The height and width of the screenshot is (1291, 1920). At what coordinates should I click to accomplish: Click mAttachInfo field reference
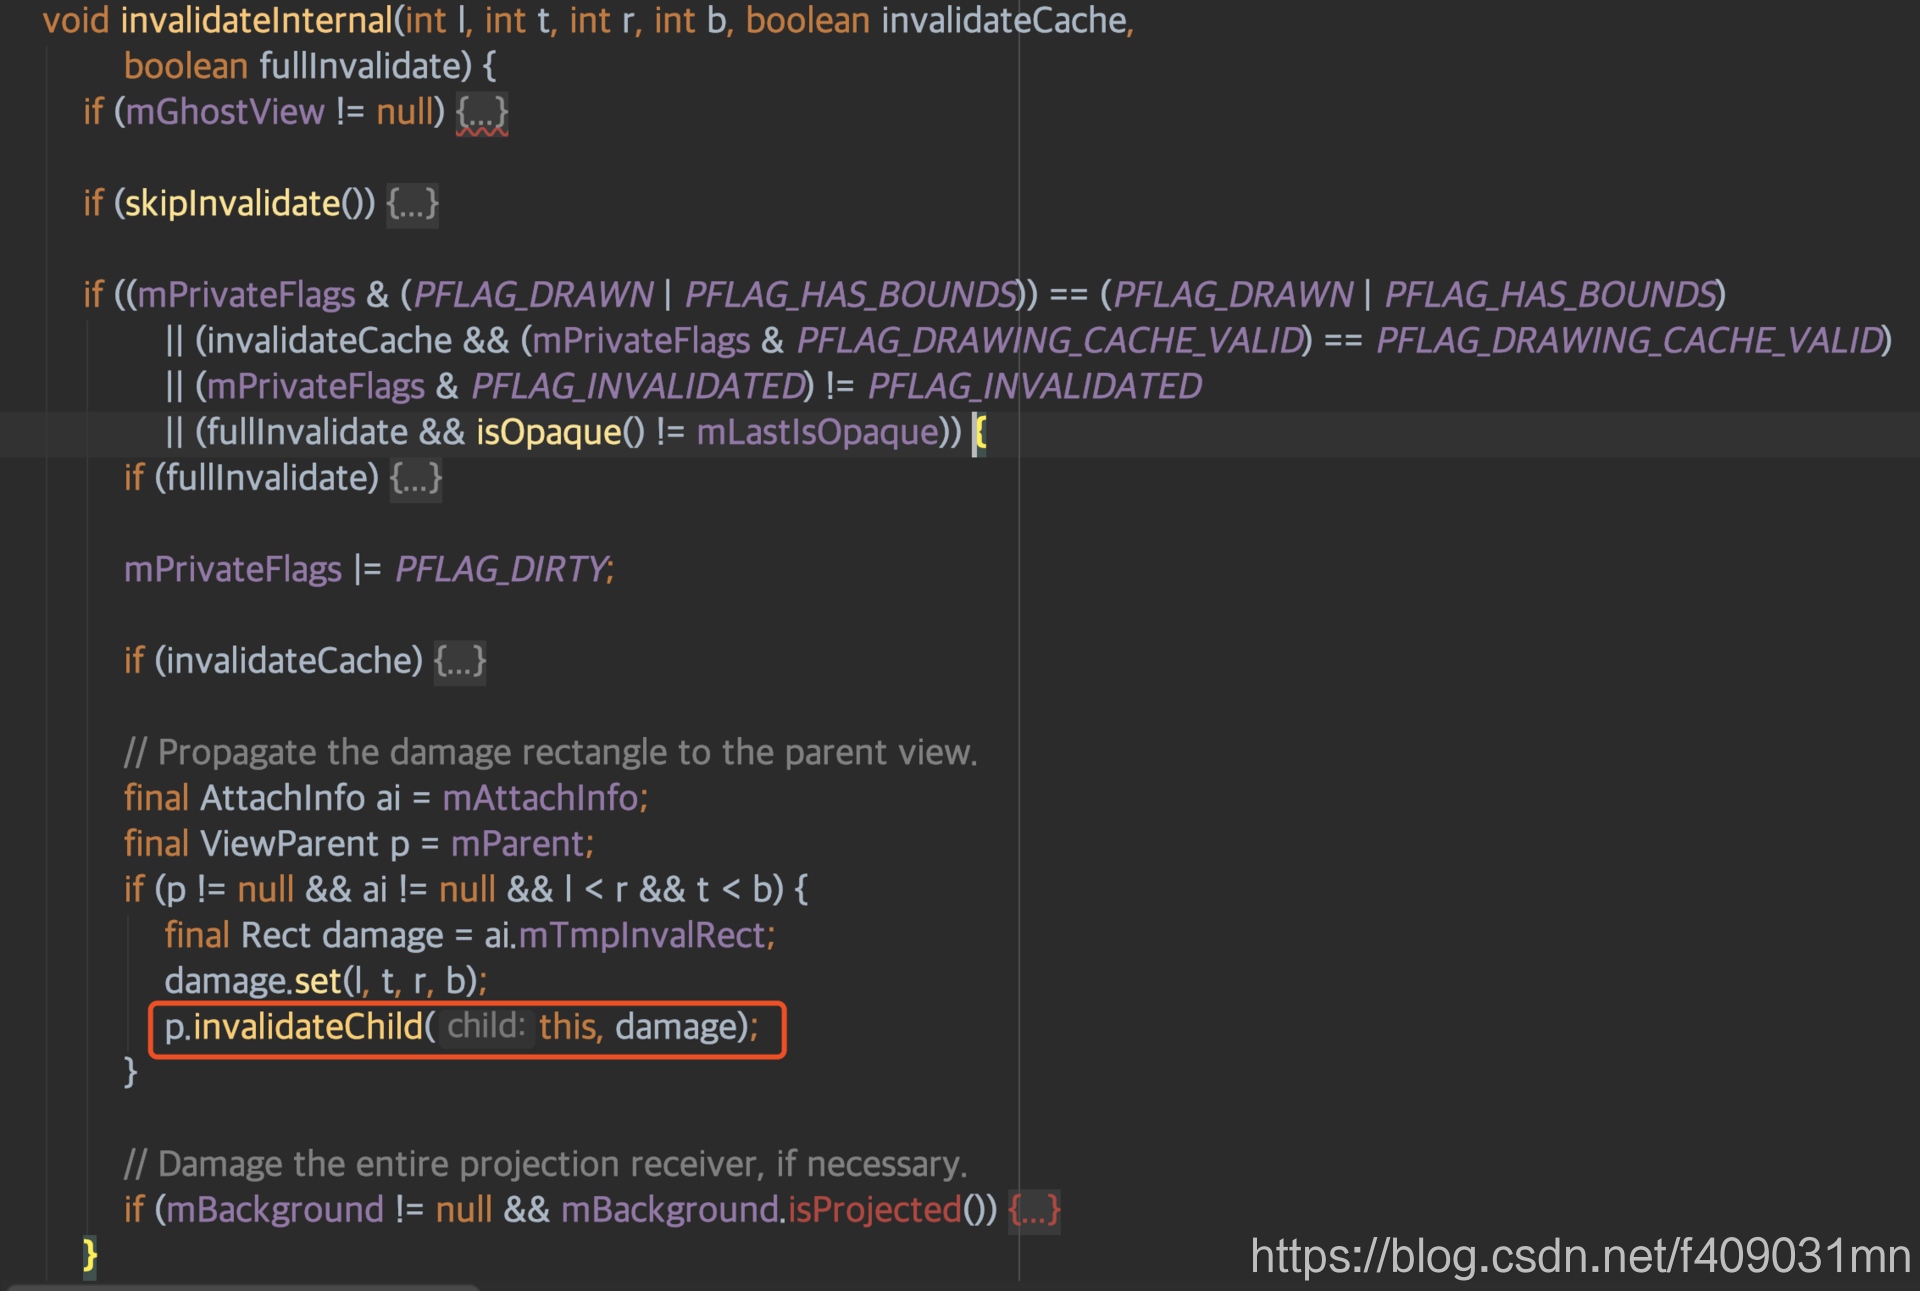pos(541,798)
